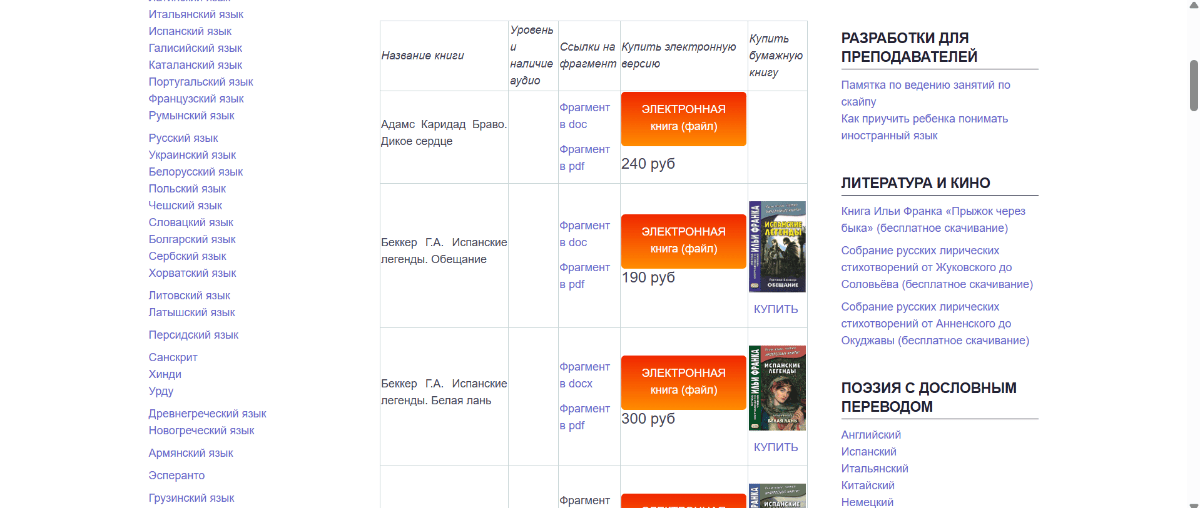Open Древнегреческий язык language page

click(x=207, y=414)
